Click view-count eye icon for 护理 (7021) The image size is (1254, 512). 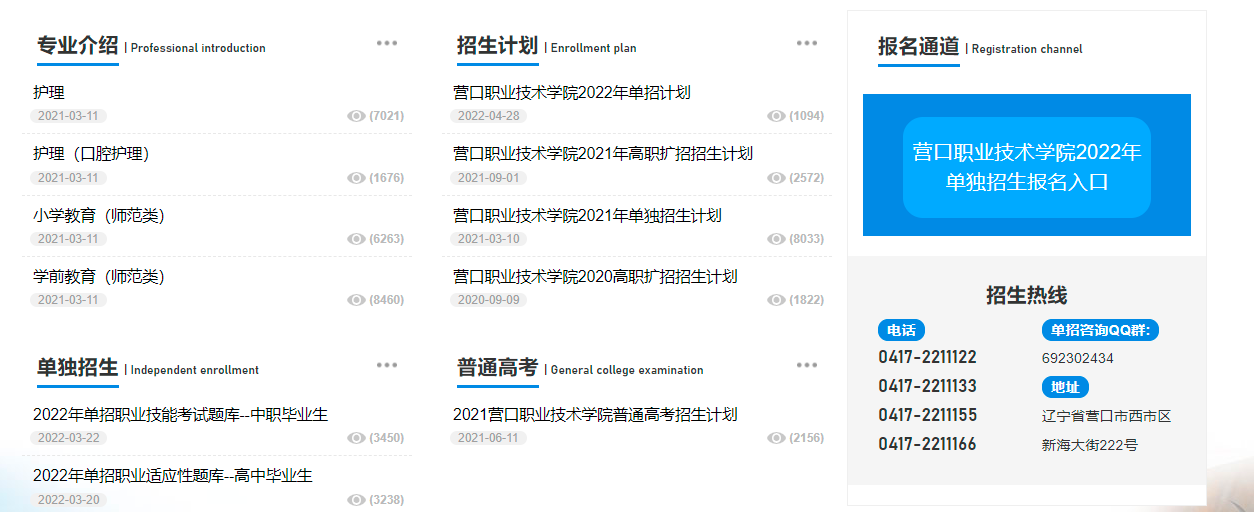point(356,116)
